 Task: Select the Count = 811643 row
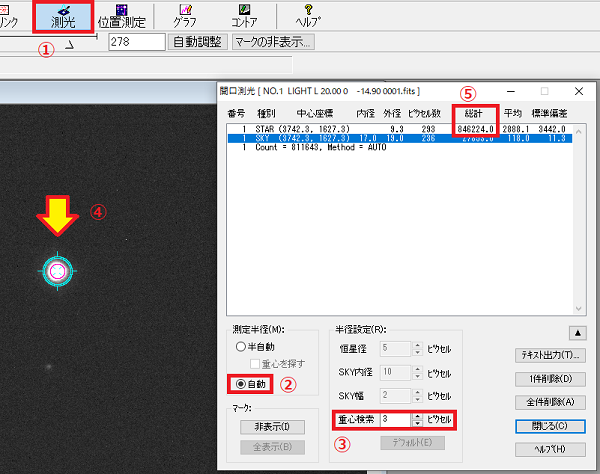coord(399,147)
